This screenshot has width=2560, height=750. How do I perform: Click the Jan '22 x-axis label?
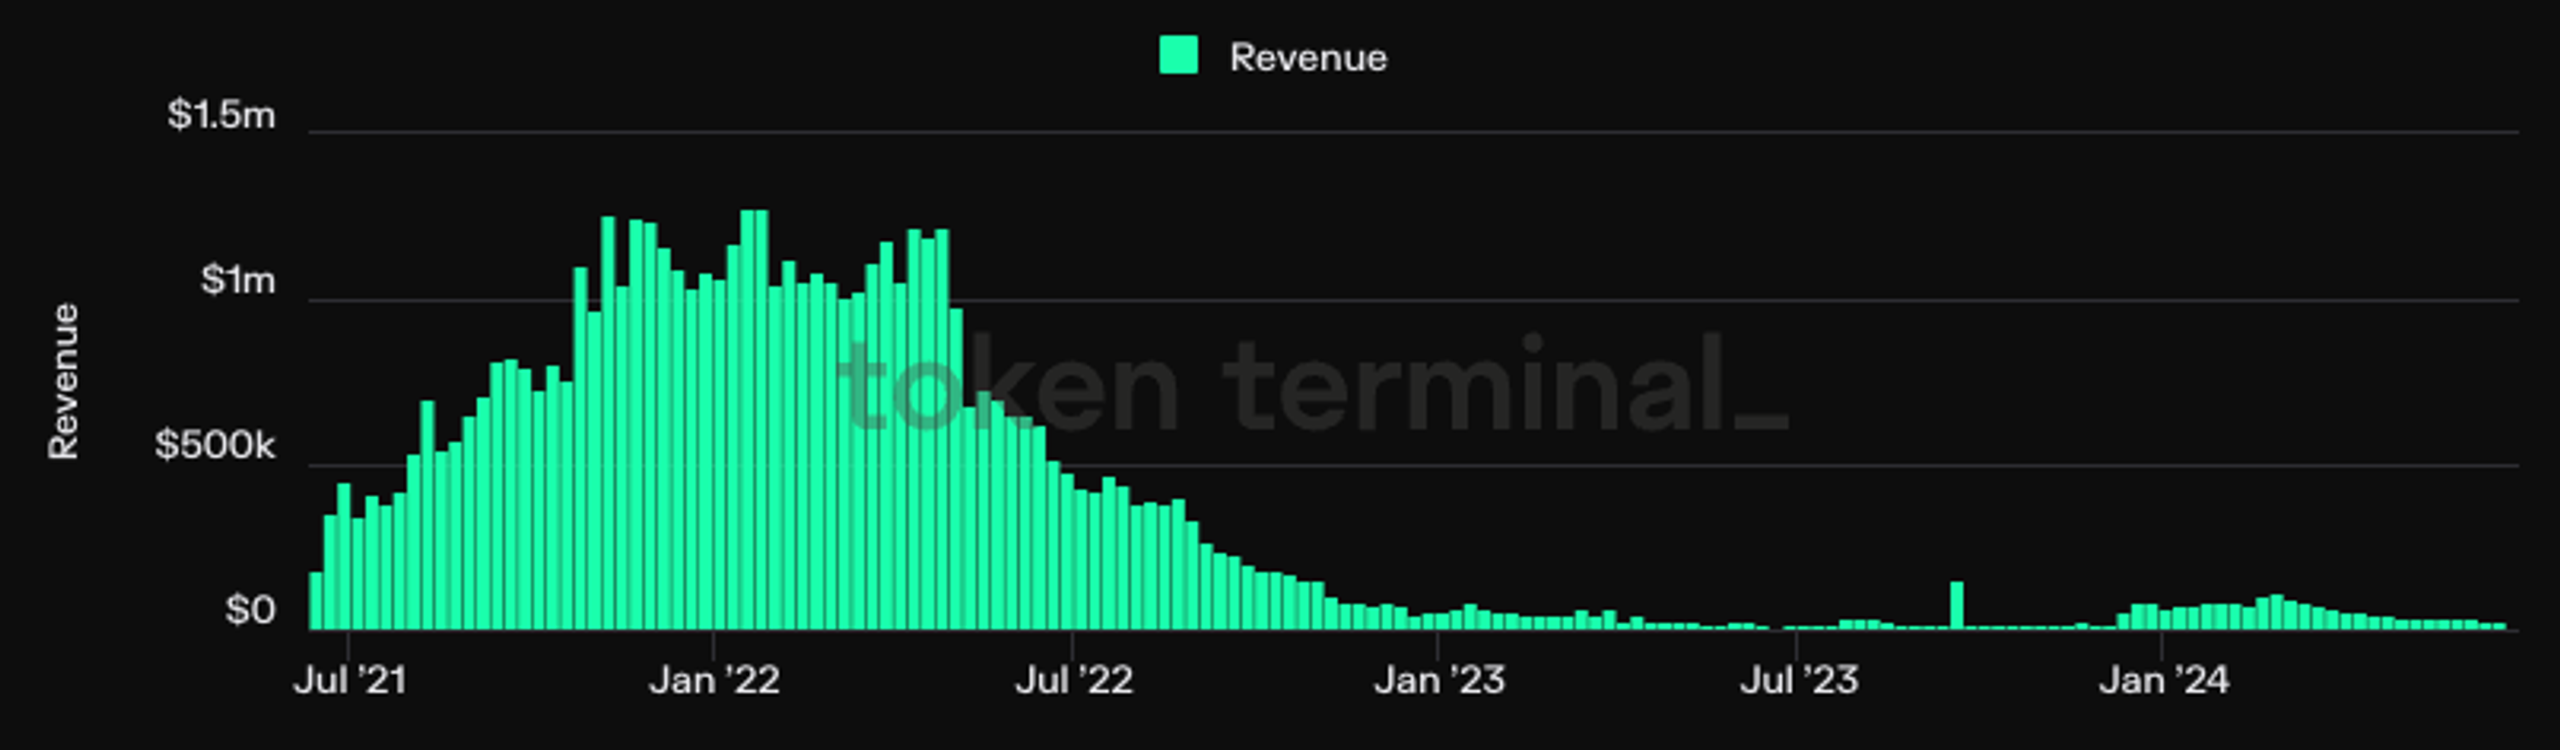pos(714,680)
